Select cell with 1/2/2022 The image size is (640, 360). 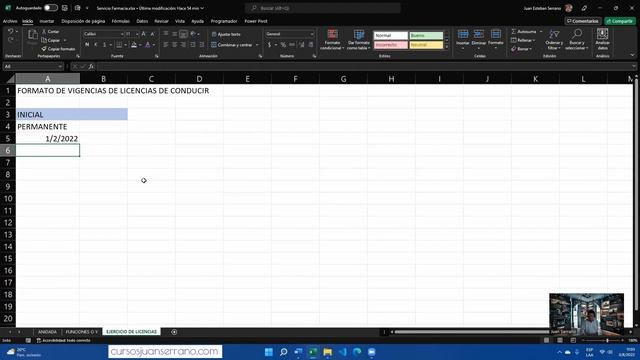coord(48,138)
